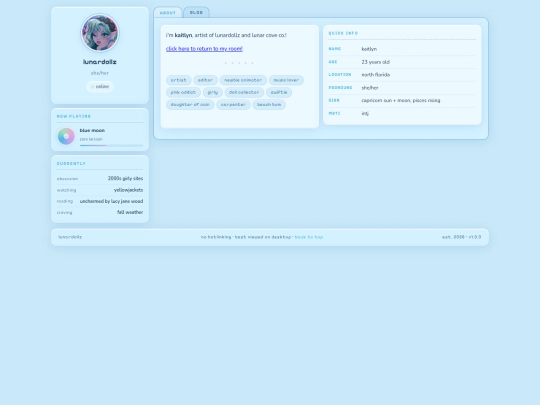Select the 'editor' tag pill
Screen dimensions: 540x405
(x=206, y=80)
